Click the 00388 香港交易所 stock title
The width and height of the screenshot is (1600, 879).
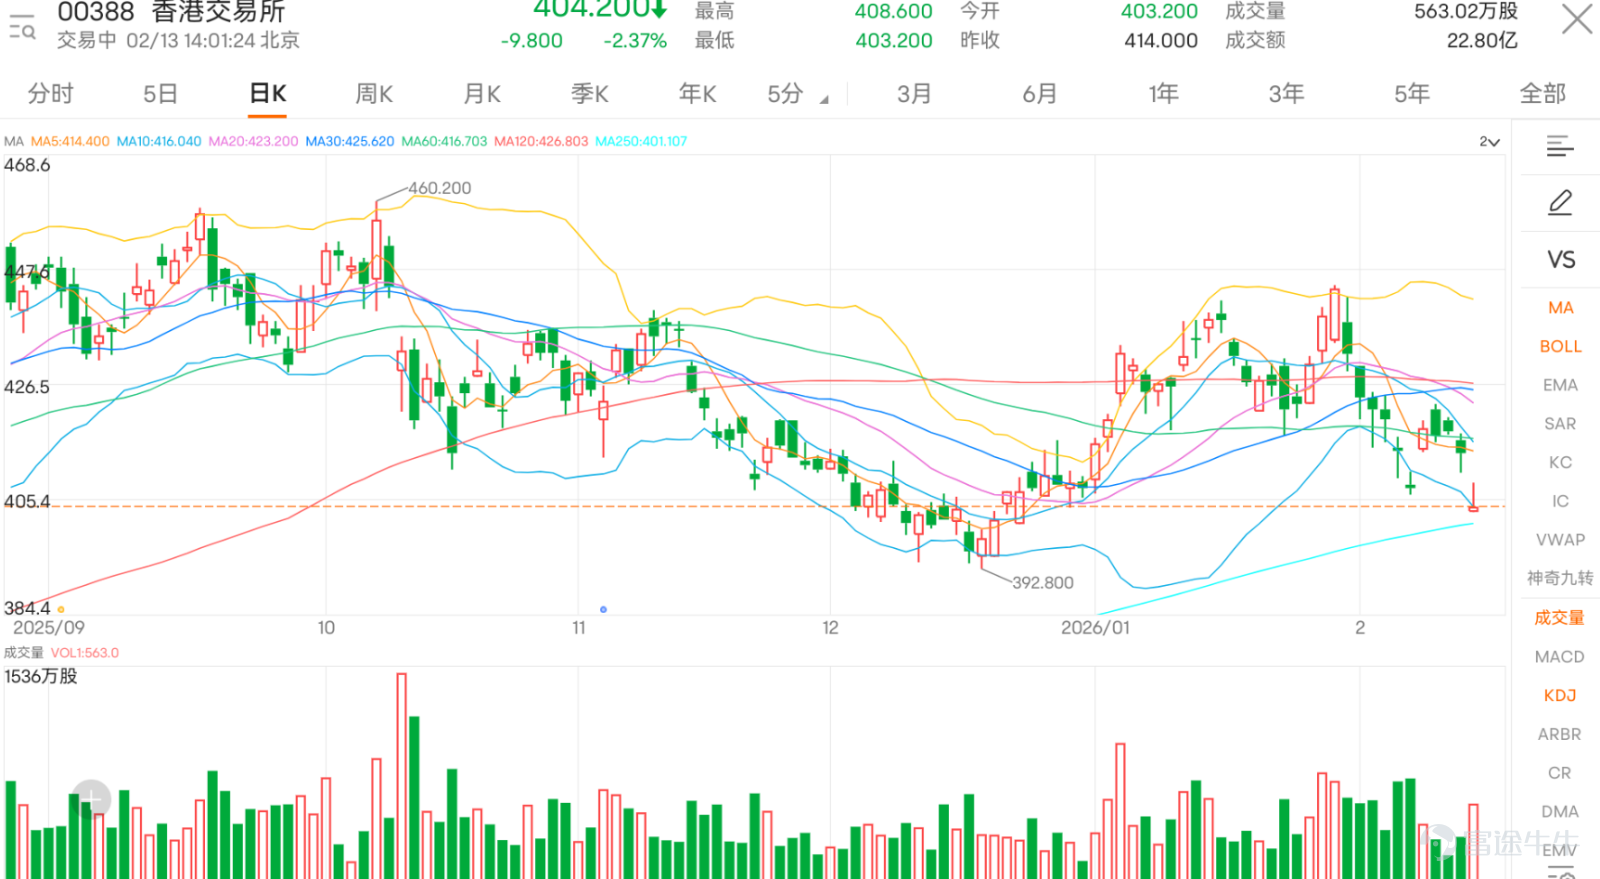(171, 13)
